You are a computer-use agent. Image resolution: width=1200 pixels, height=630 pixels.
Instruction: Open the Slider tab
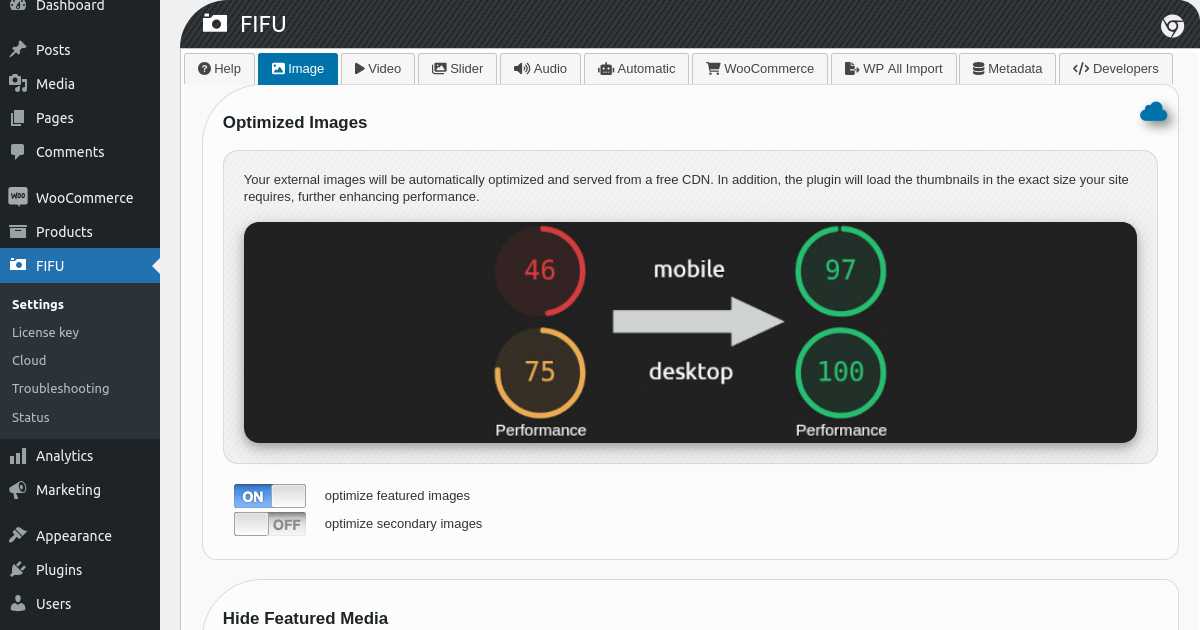pos(457,69)
